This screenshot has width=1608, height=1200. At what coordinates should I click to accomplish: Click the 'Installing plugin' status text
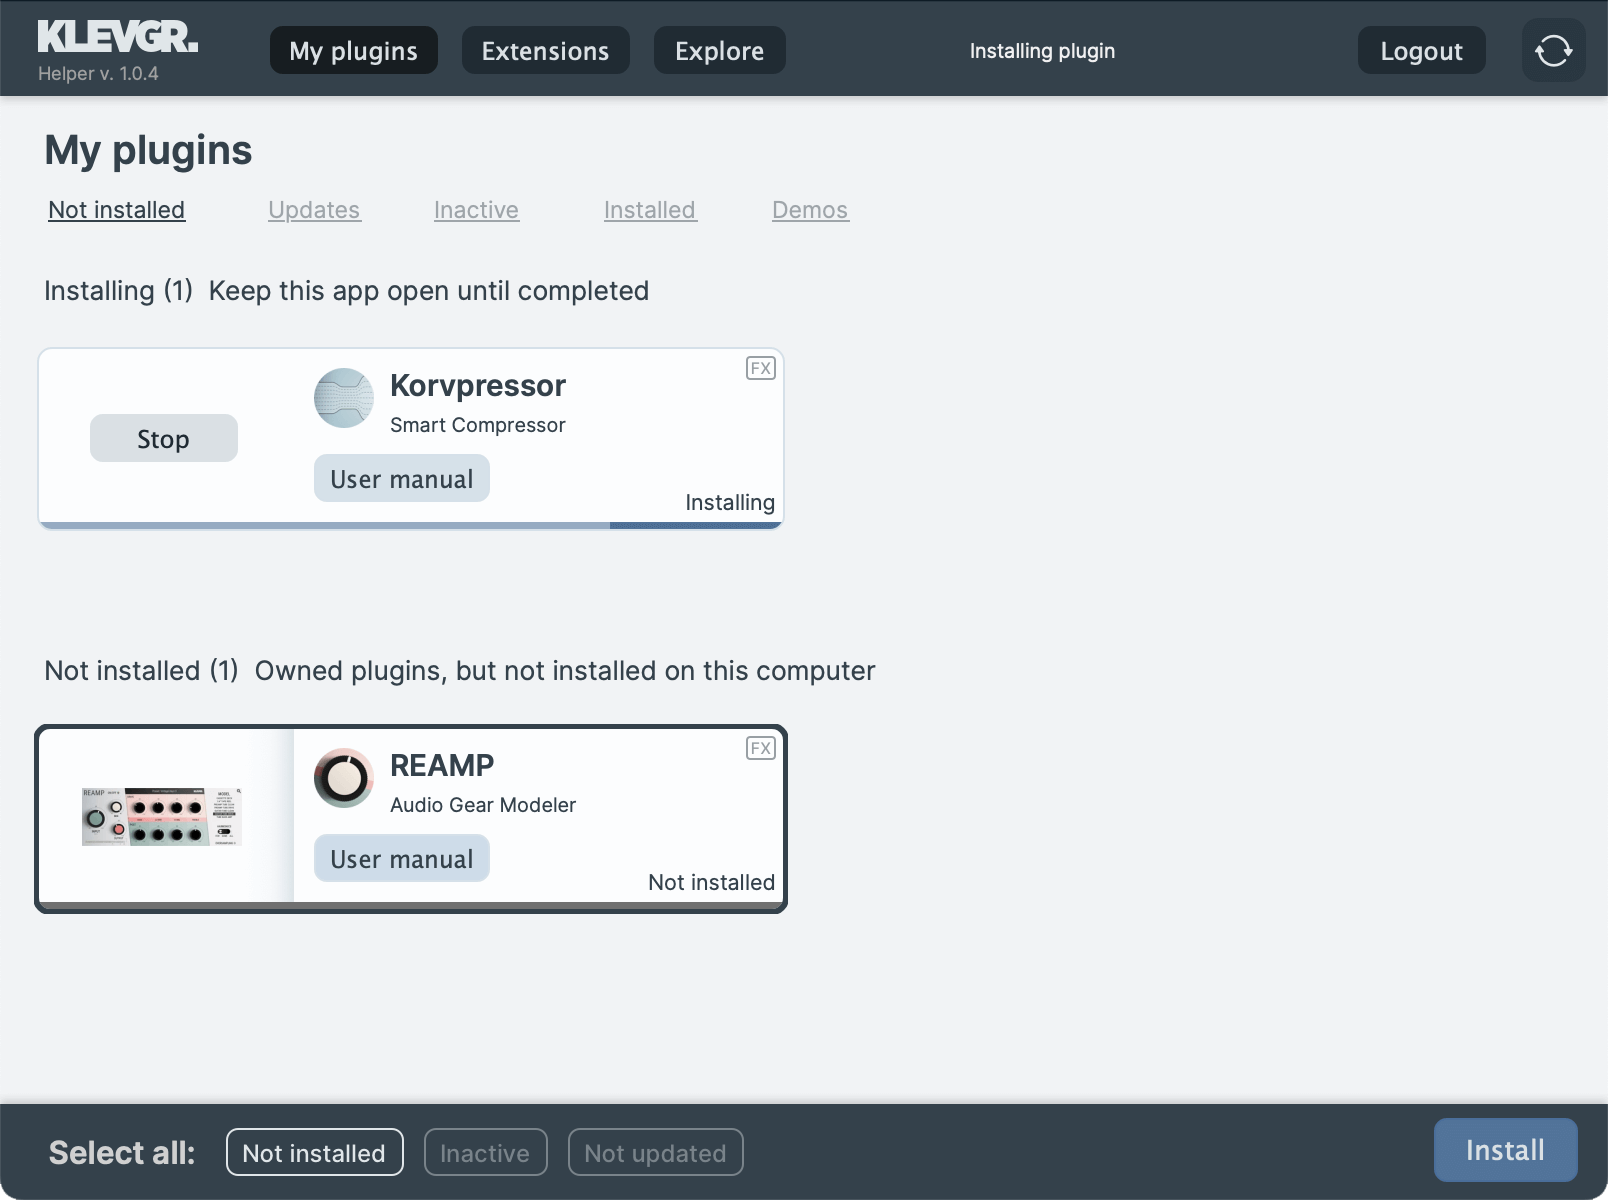[1042, 51]
